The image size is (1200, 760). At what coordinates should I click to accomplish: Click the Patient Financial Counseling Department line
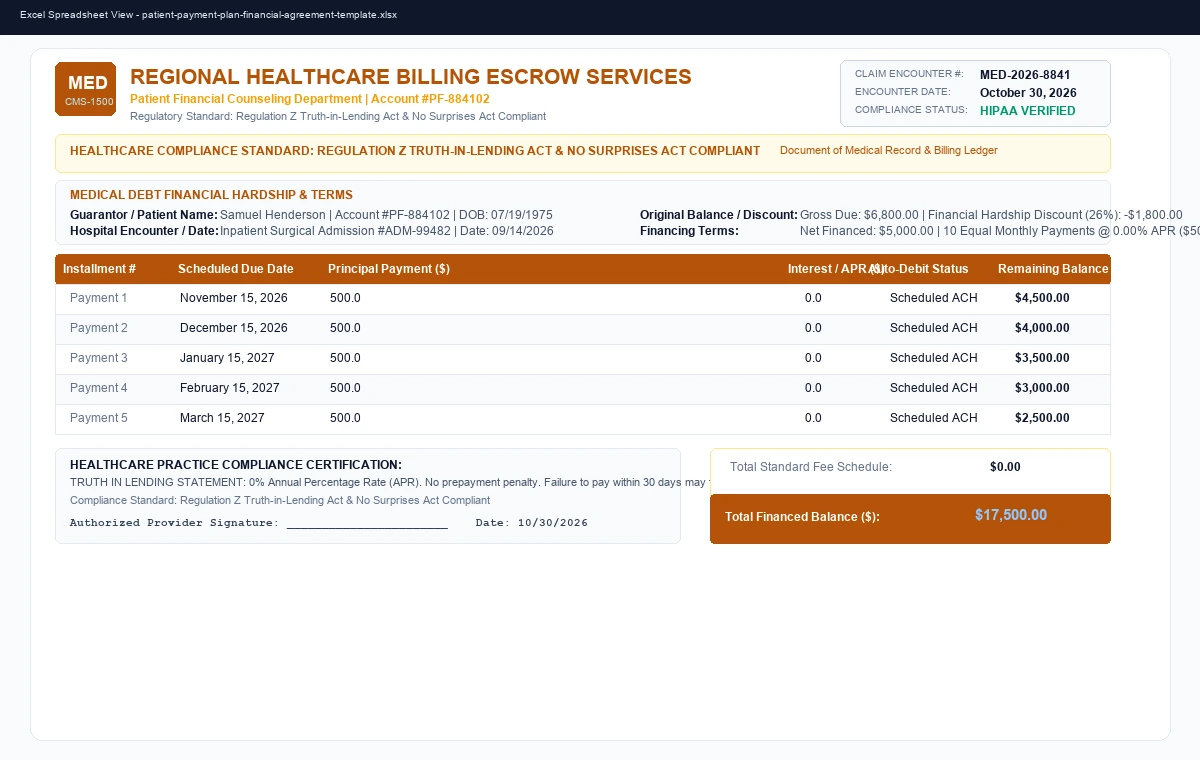(310, 99)
